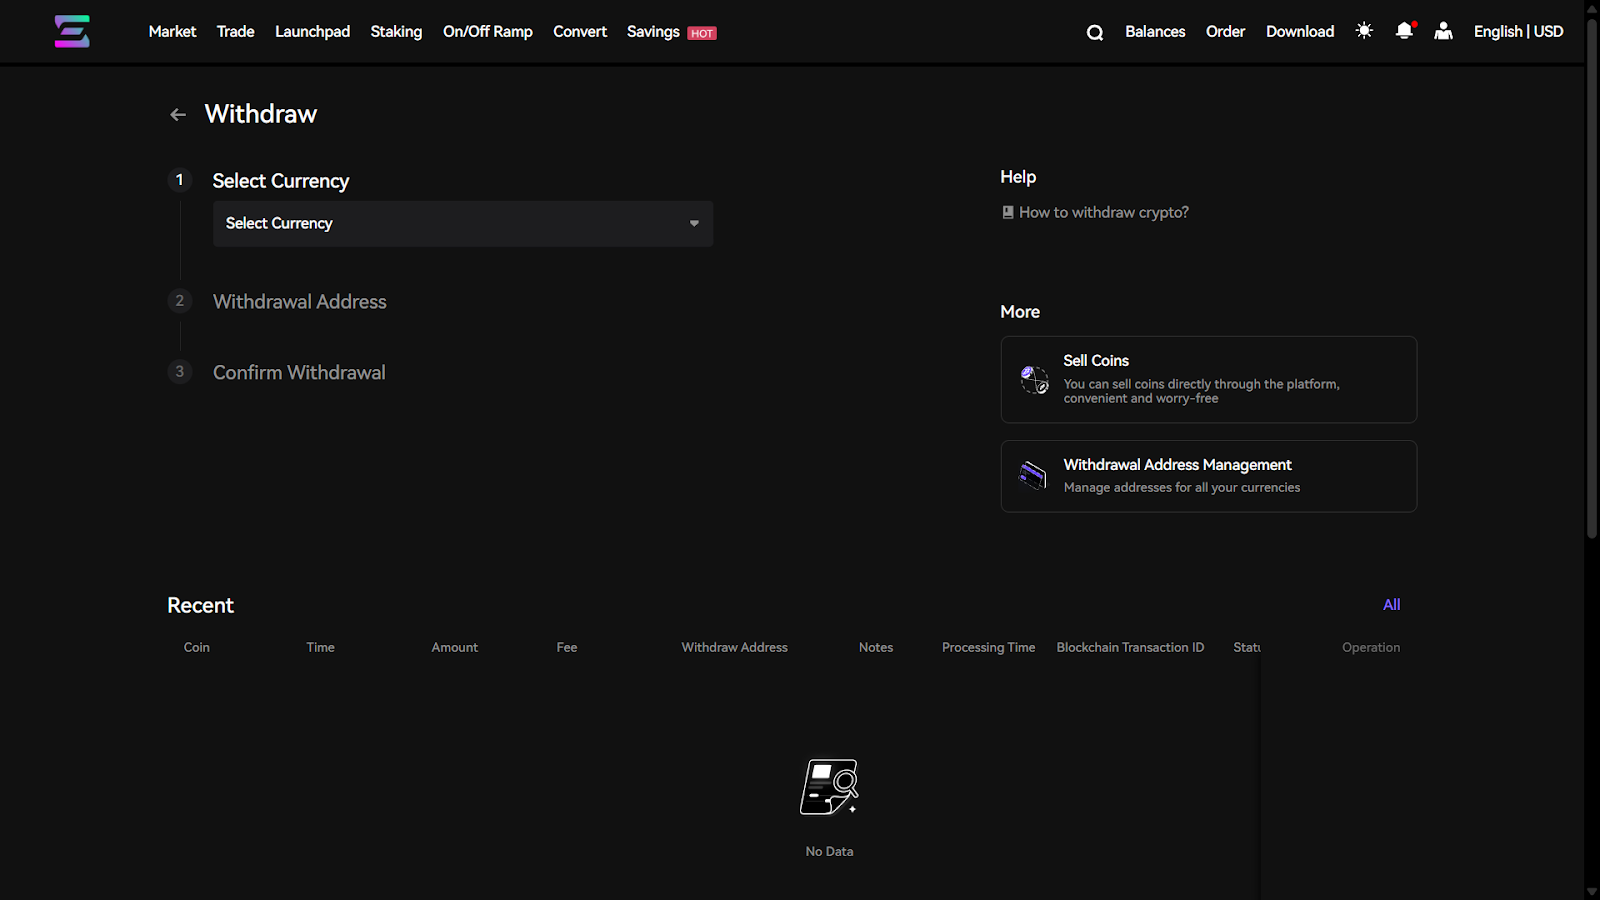Navigate to the Launchpad page
This screenshot has width=1600, height=900.
[x=312, y=32]
